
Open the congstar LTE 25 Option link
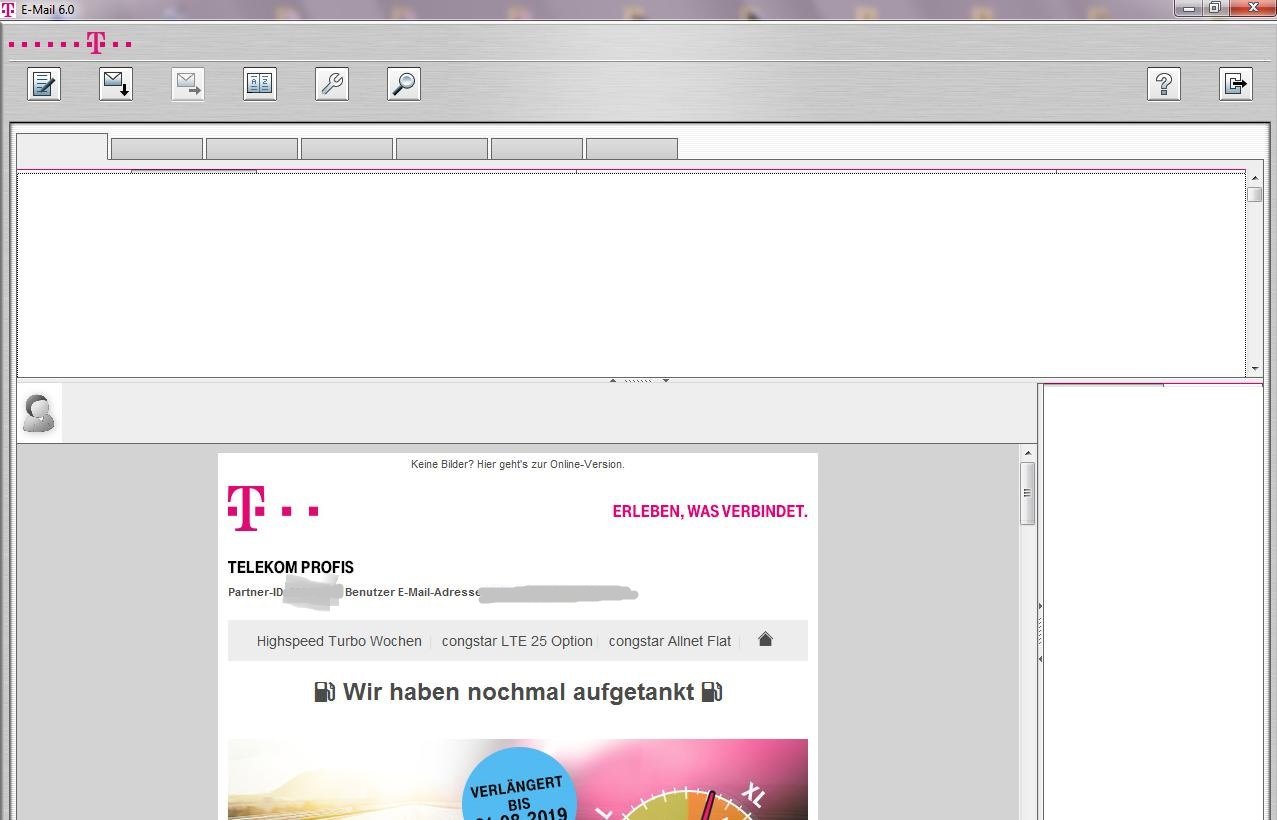point(517,641)
